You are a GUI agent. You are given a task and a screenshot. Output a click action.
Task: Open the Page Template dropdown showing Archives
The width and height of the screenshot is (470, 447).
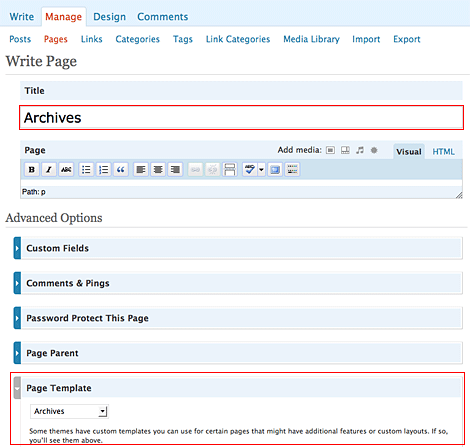(69, 411)
